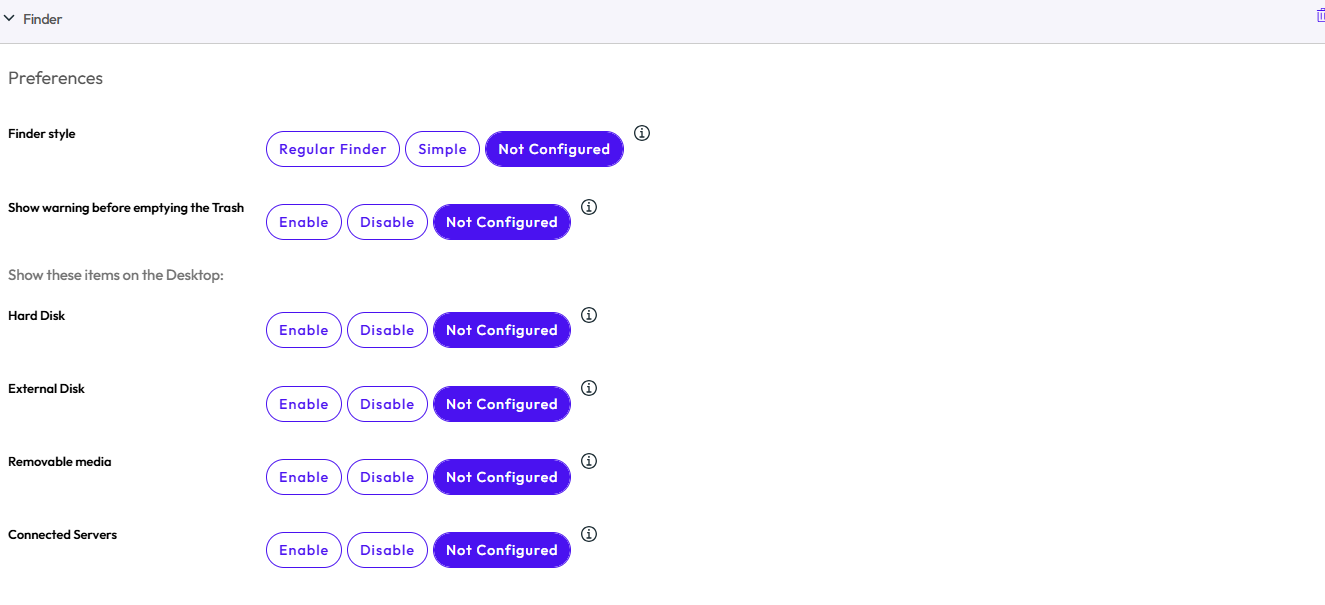Click the Finder style label

[x=42, y=134]
